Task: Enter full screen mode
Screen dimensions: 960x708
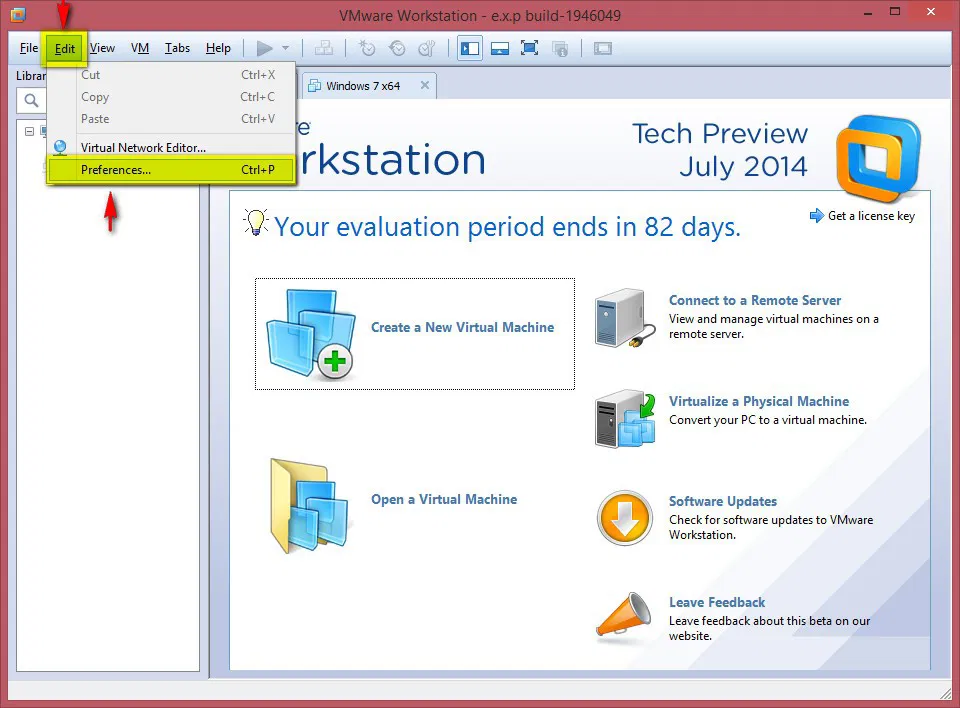Action: pyautogui.click(x=529, y=47)
